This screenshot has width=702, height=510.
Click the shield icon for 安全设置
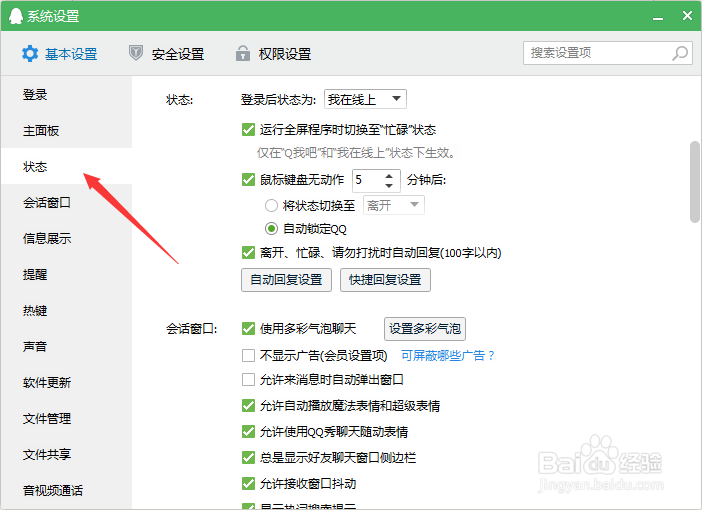coord(136,53)
